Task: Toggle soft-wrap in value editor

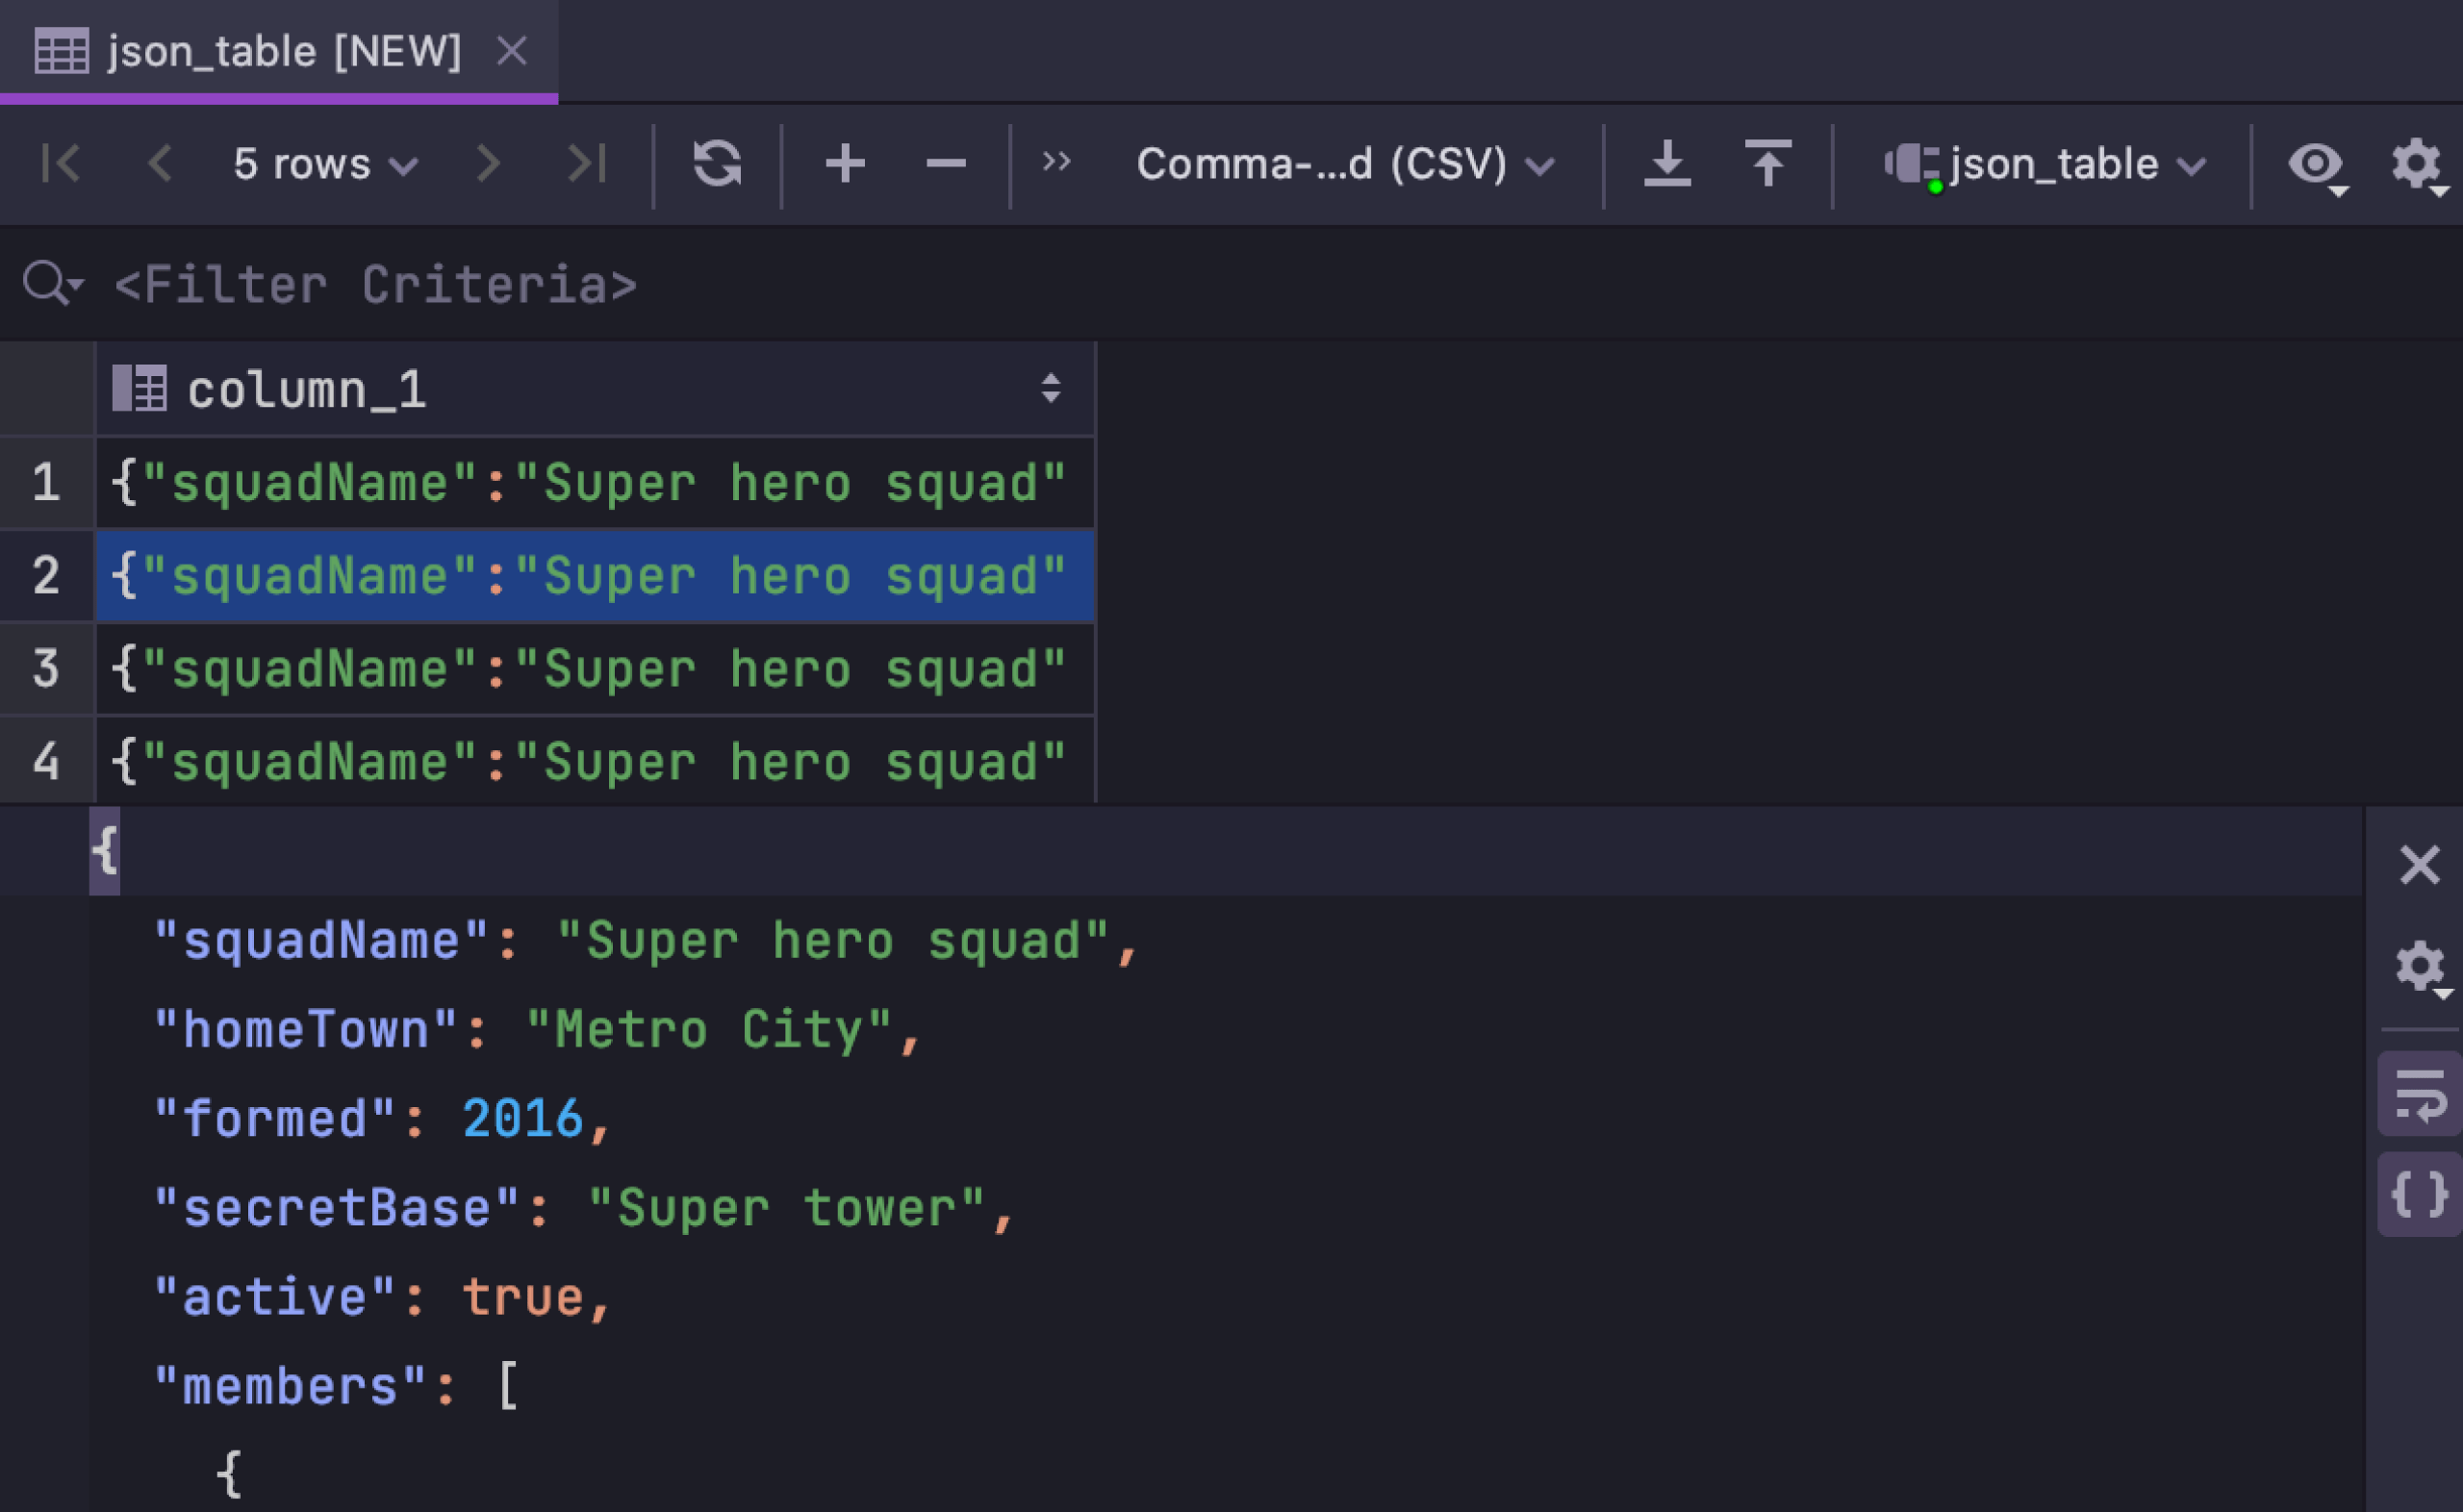Action: (2419, 1095)
